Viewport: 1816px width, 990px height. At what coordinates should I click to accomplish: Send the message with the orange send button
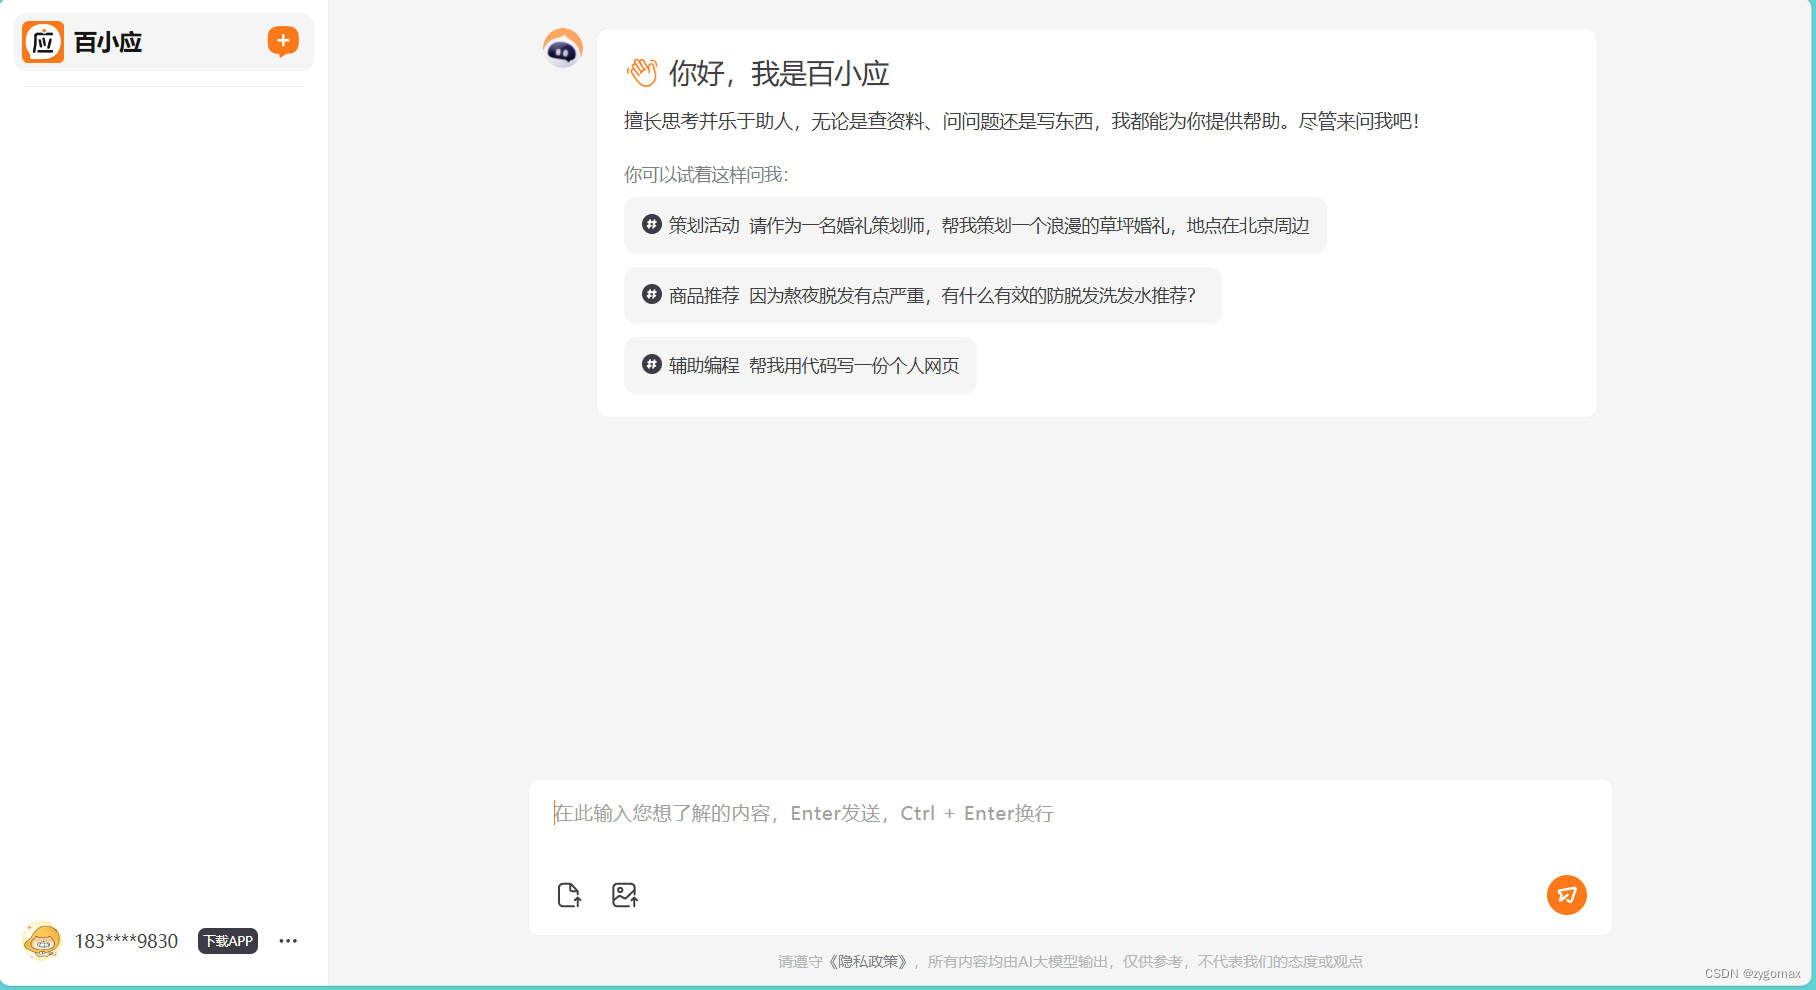click(1567, 895)
